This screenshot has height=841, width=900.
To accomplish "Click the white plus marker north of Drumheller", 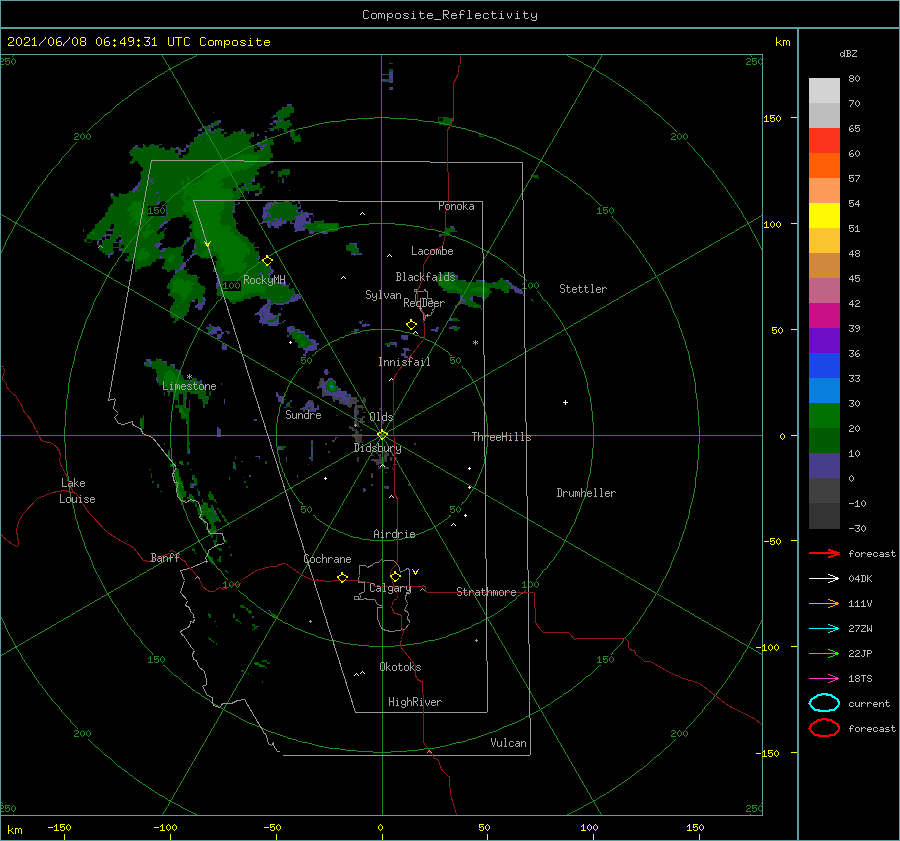I will (x=565, y=402).
